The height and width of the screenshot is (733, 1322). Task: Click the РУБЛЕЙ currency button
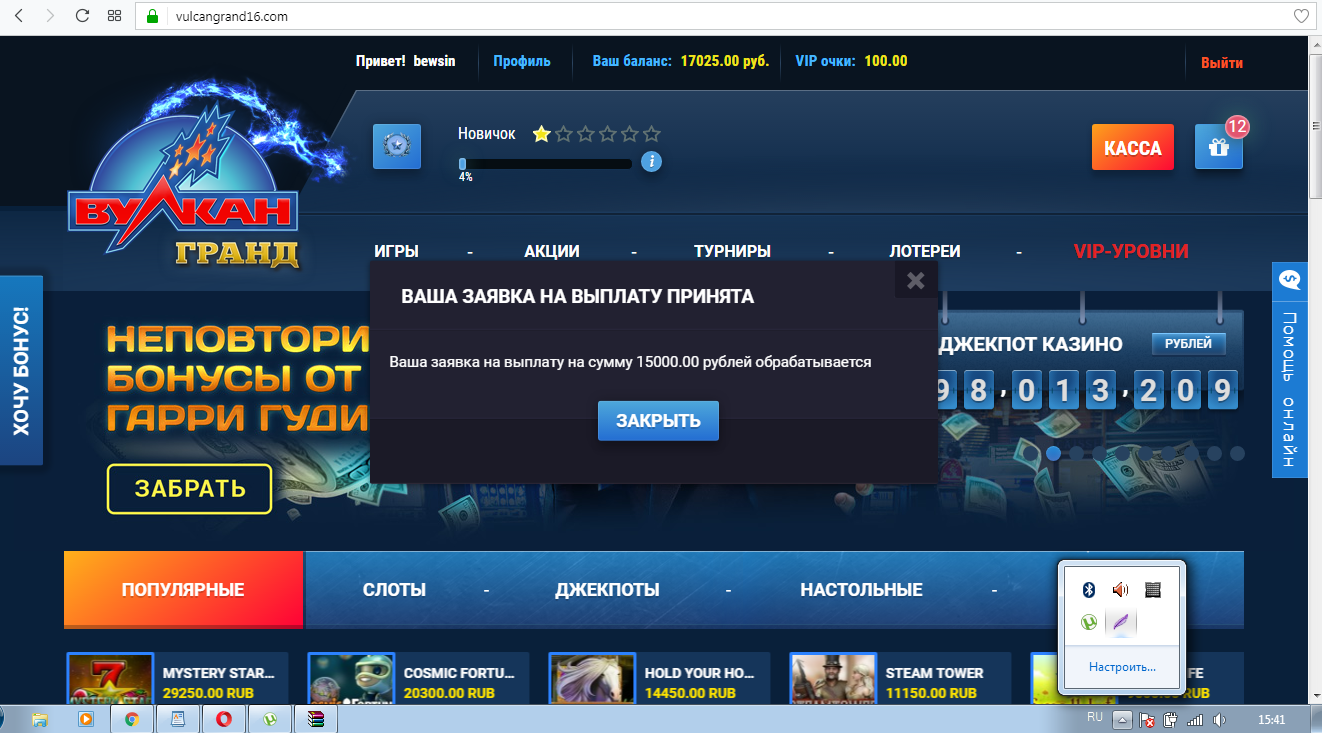coord(1188,344)
